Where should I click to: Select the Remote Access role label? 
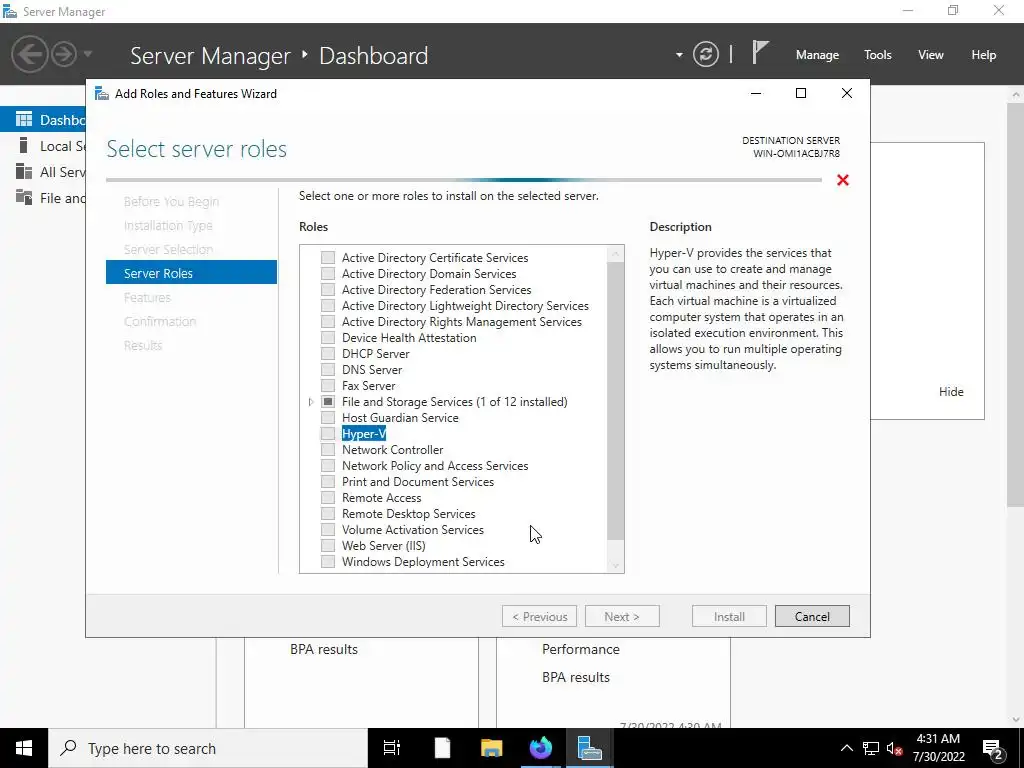pyautogui.click(x=381, y=498)
